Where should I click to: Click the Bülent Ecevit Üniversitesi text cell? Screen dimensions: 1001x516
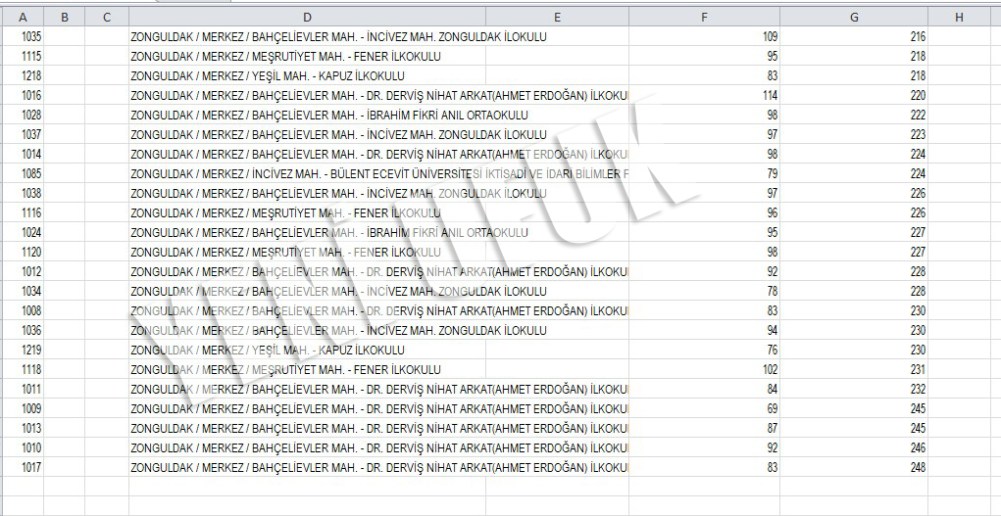380,174
